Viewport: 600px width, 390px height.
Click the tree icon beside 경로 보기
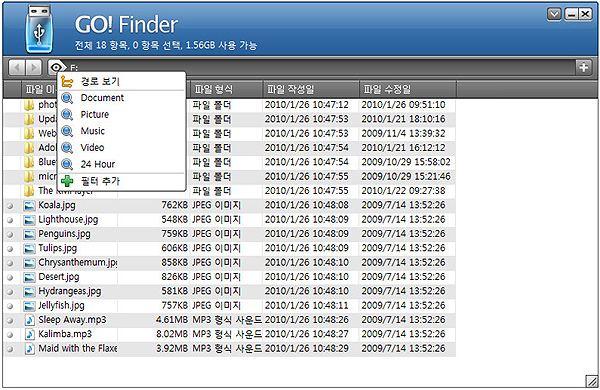67,82
